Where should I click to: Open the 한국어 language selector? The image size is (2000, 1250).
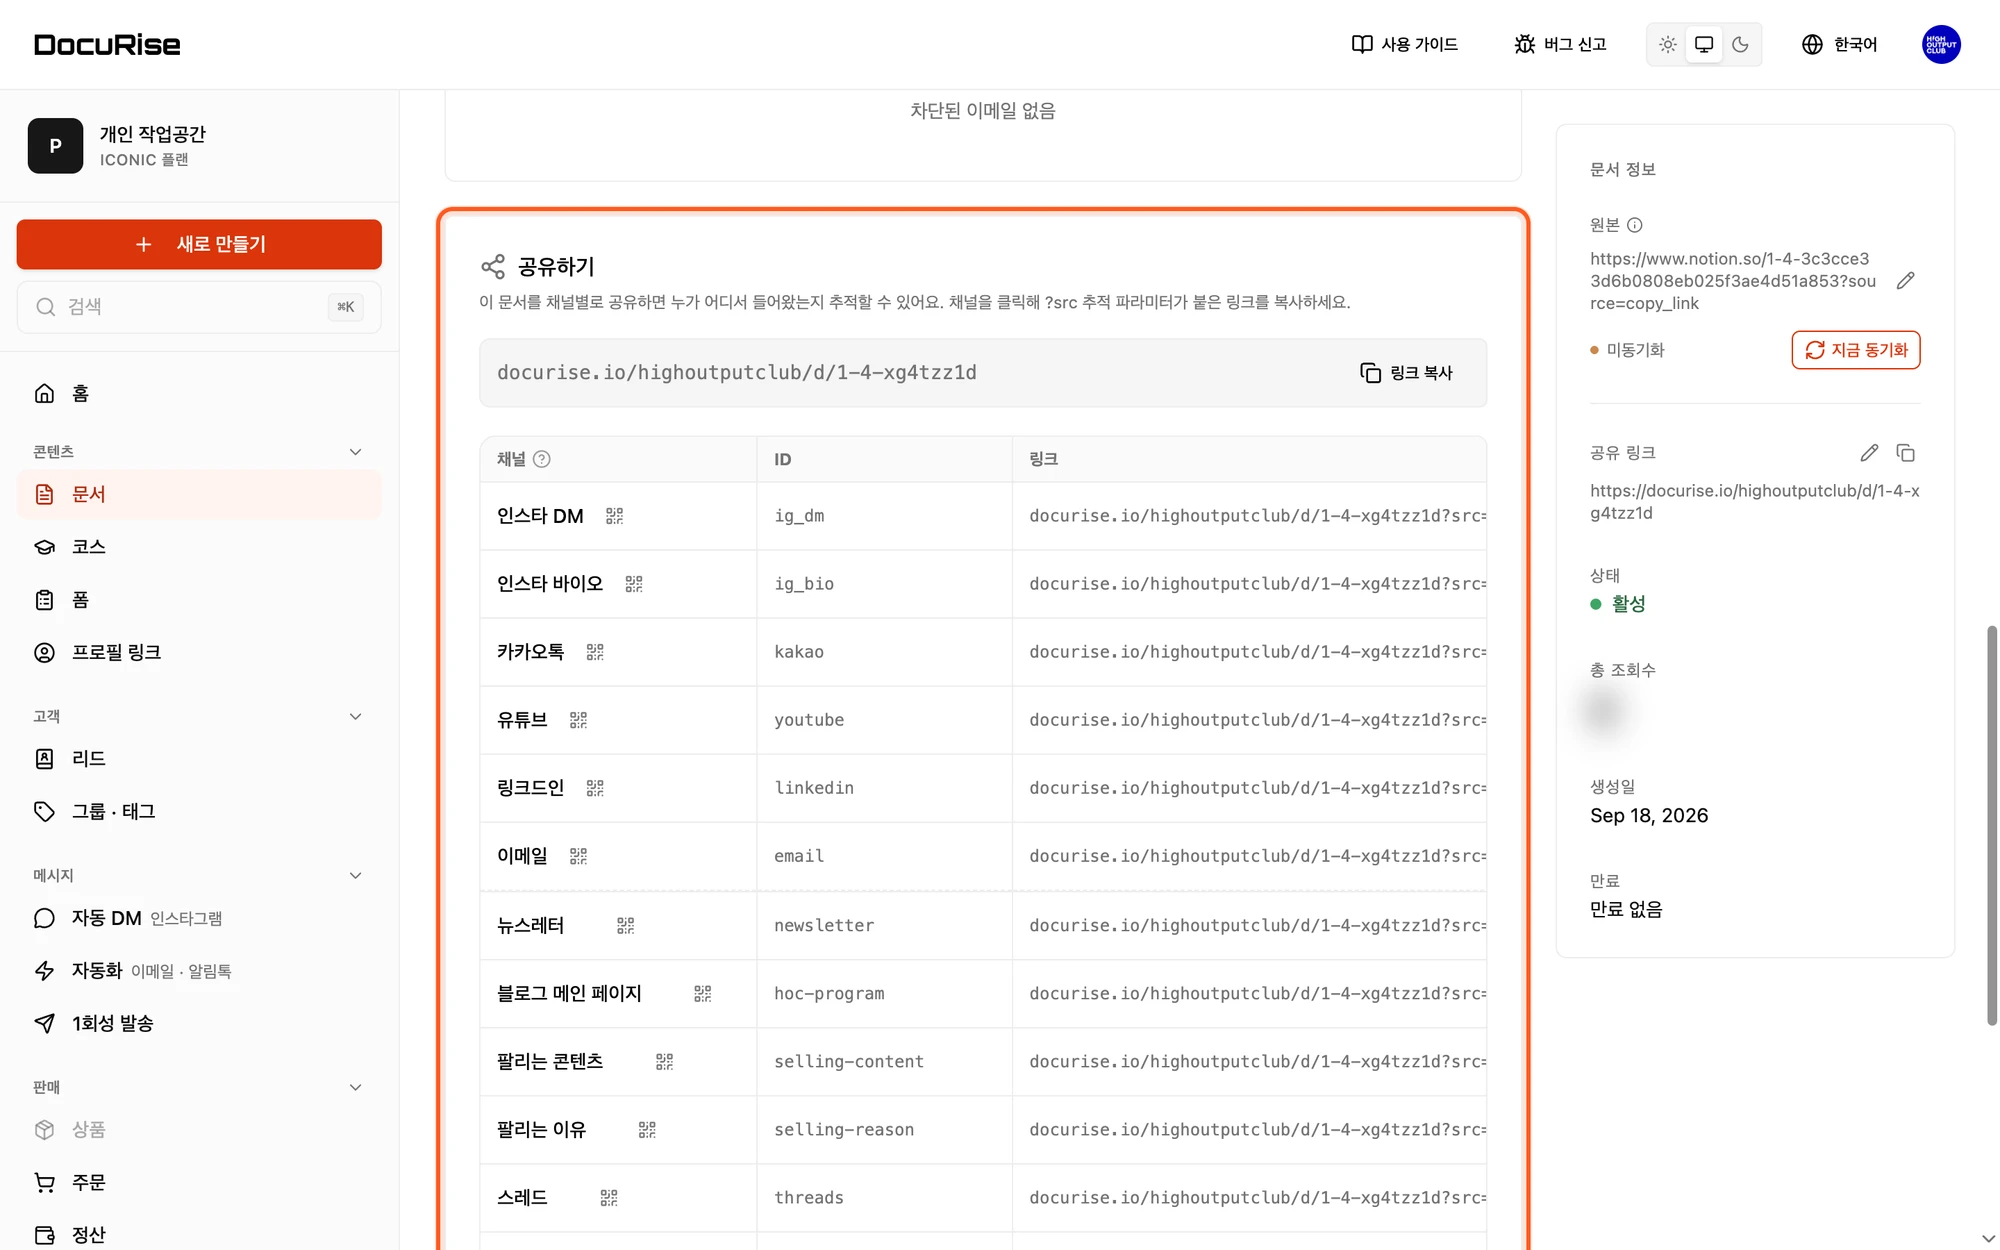pyautogui.click(x=1839, y=44)
